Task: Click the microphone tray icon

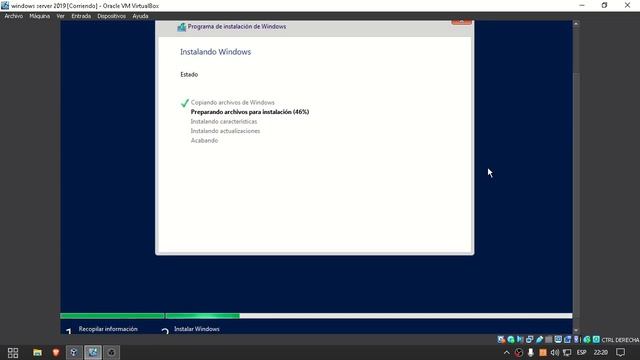Action: tap(530, 353)
